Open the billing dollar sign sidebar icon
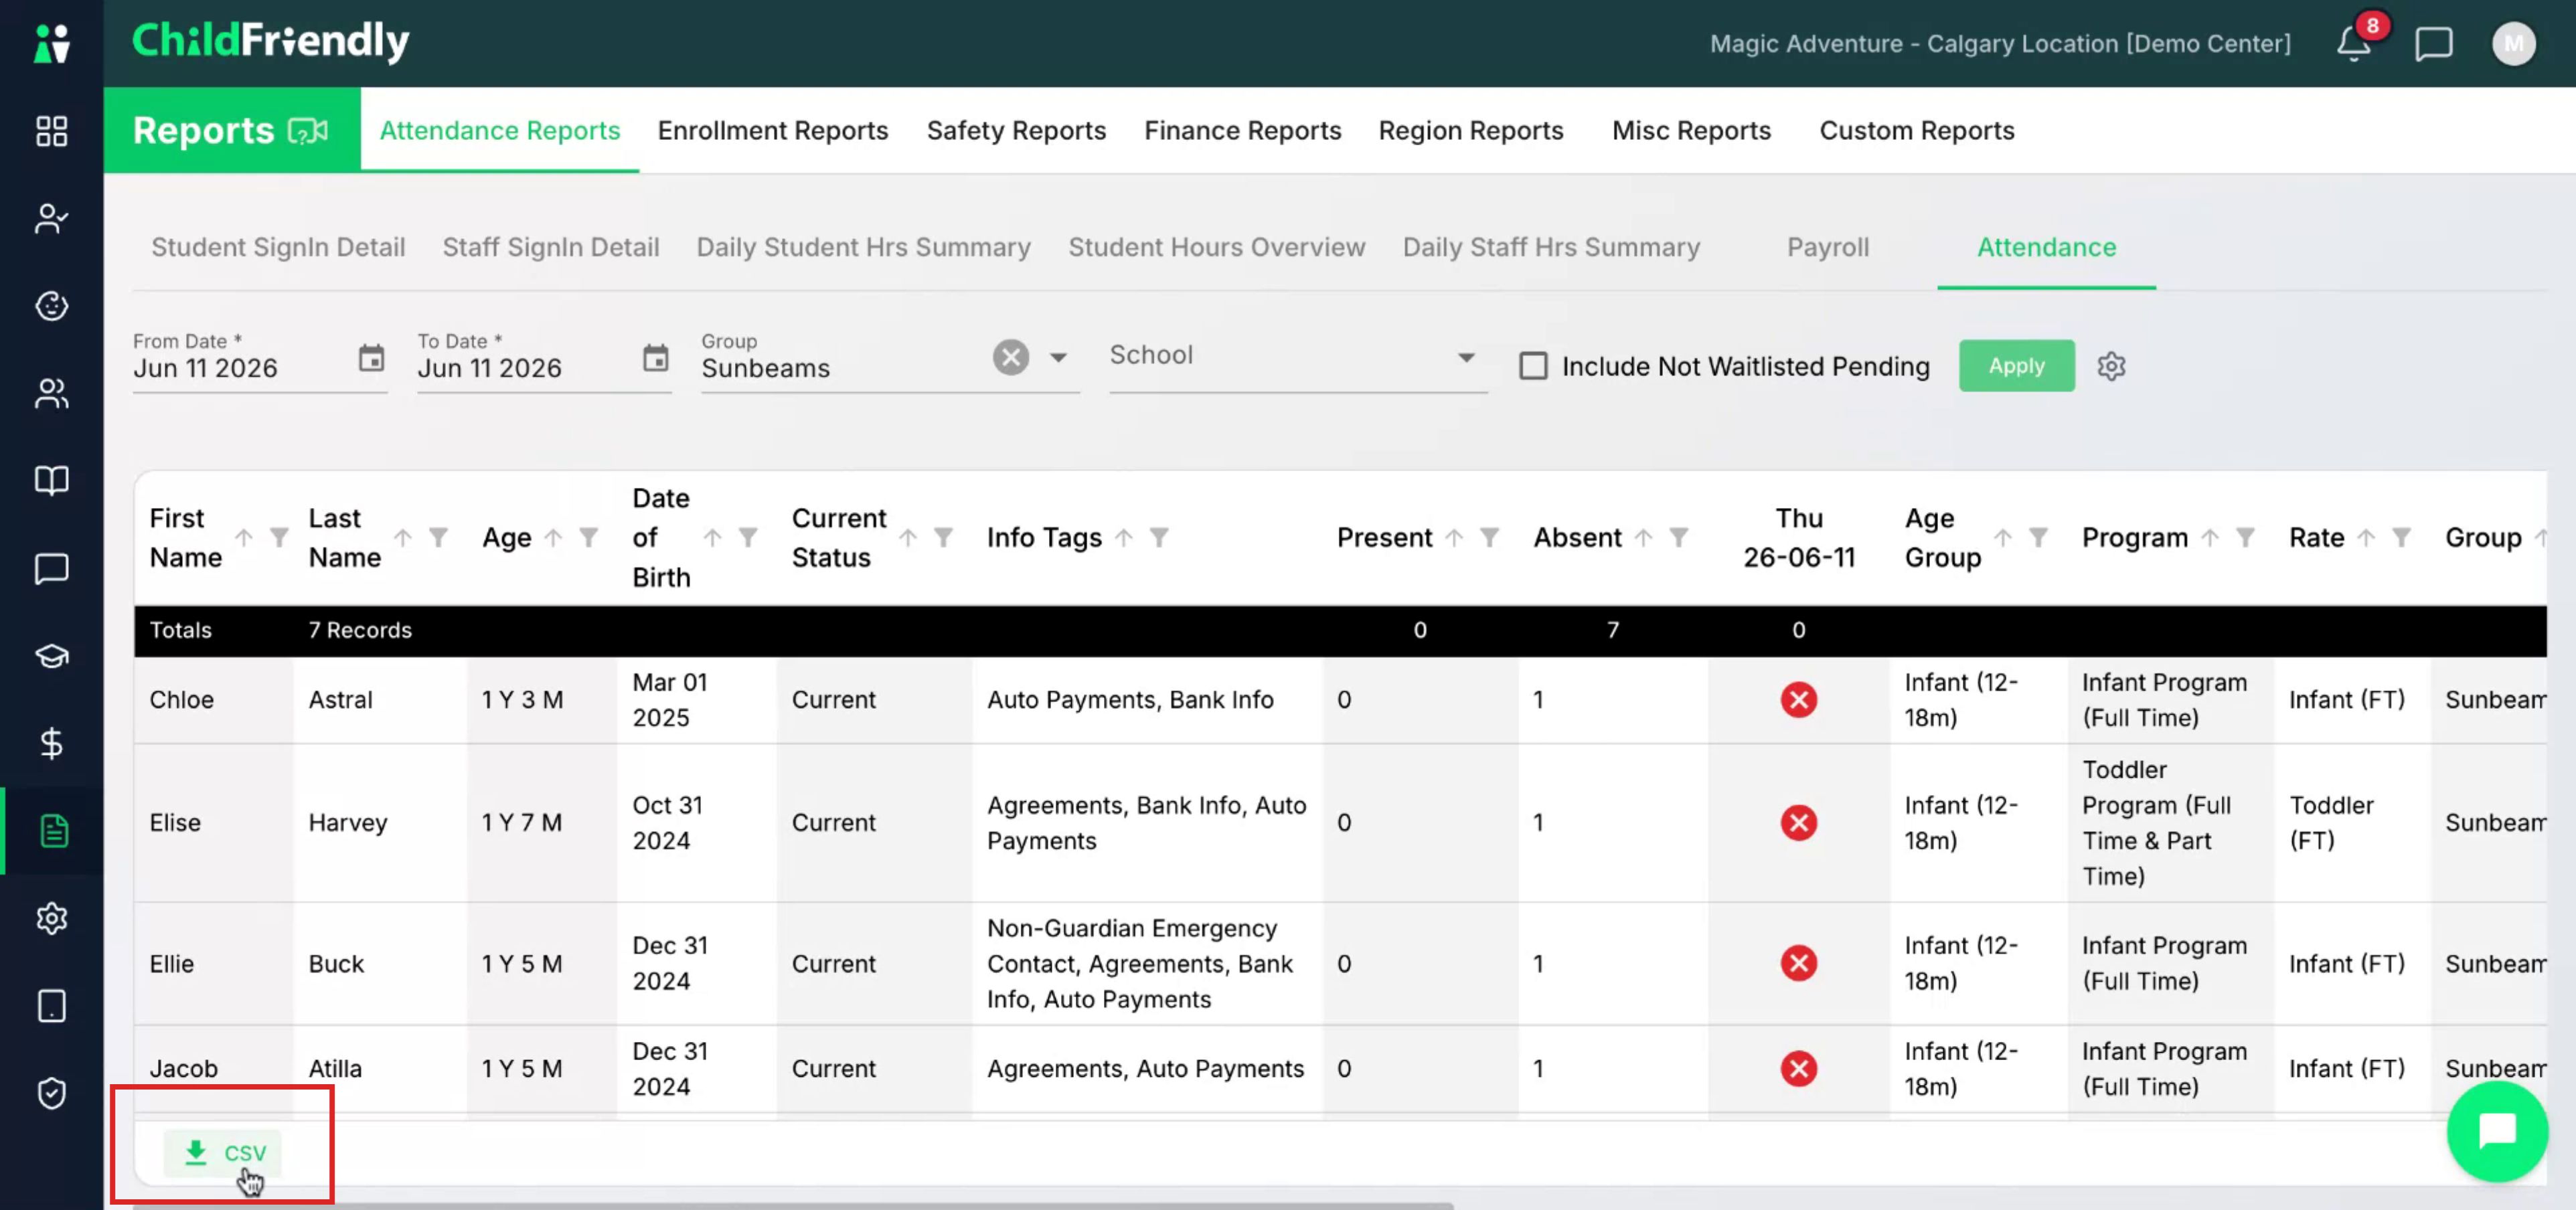This screenshot has width=2576, height=1210. click(51, 743)
